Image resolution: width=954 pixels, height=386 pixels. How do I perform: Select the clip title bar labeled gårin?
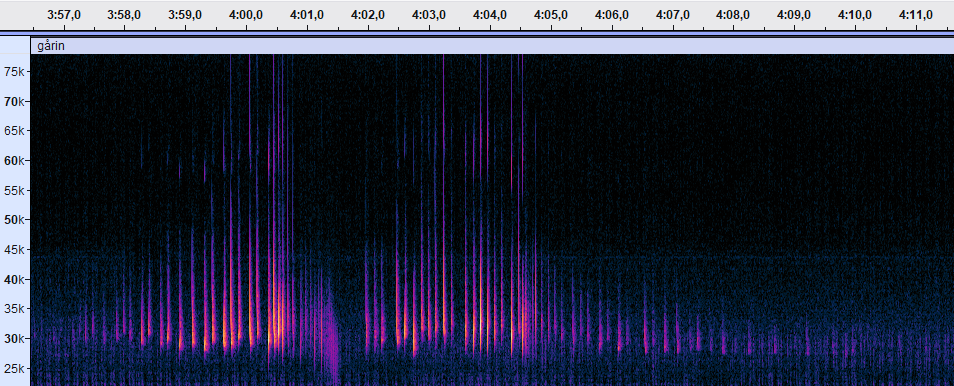[x=492, y=46]
